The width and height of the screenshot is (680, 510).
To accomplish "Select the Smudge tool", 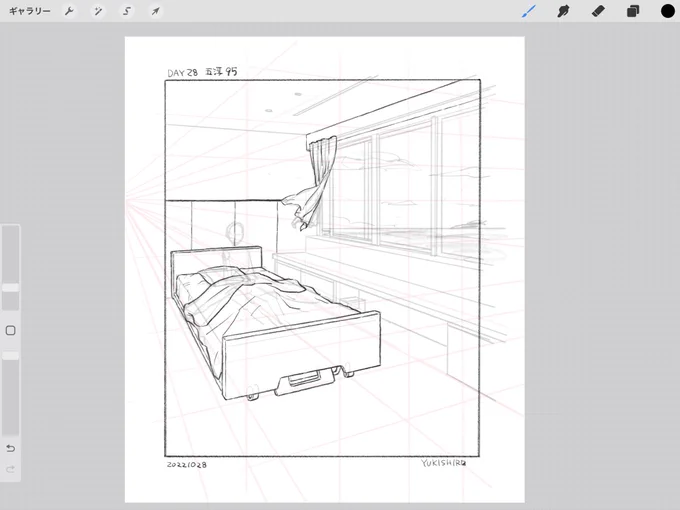I will [563, 11].
